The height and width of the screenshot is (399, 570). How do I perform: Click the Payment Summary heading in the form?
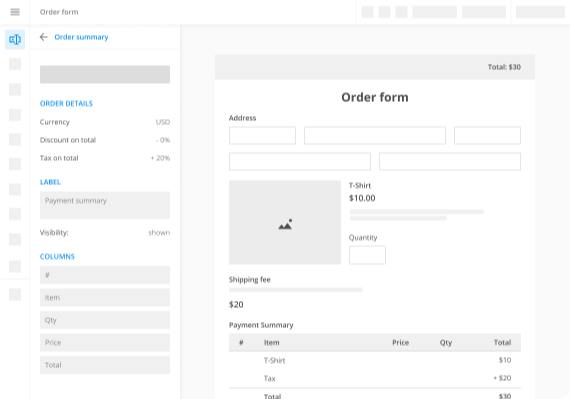click(x=261, y=325)
